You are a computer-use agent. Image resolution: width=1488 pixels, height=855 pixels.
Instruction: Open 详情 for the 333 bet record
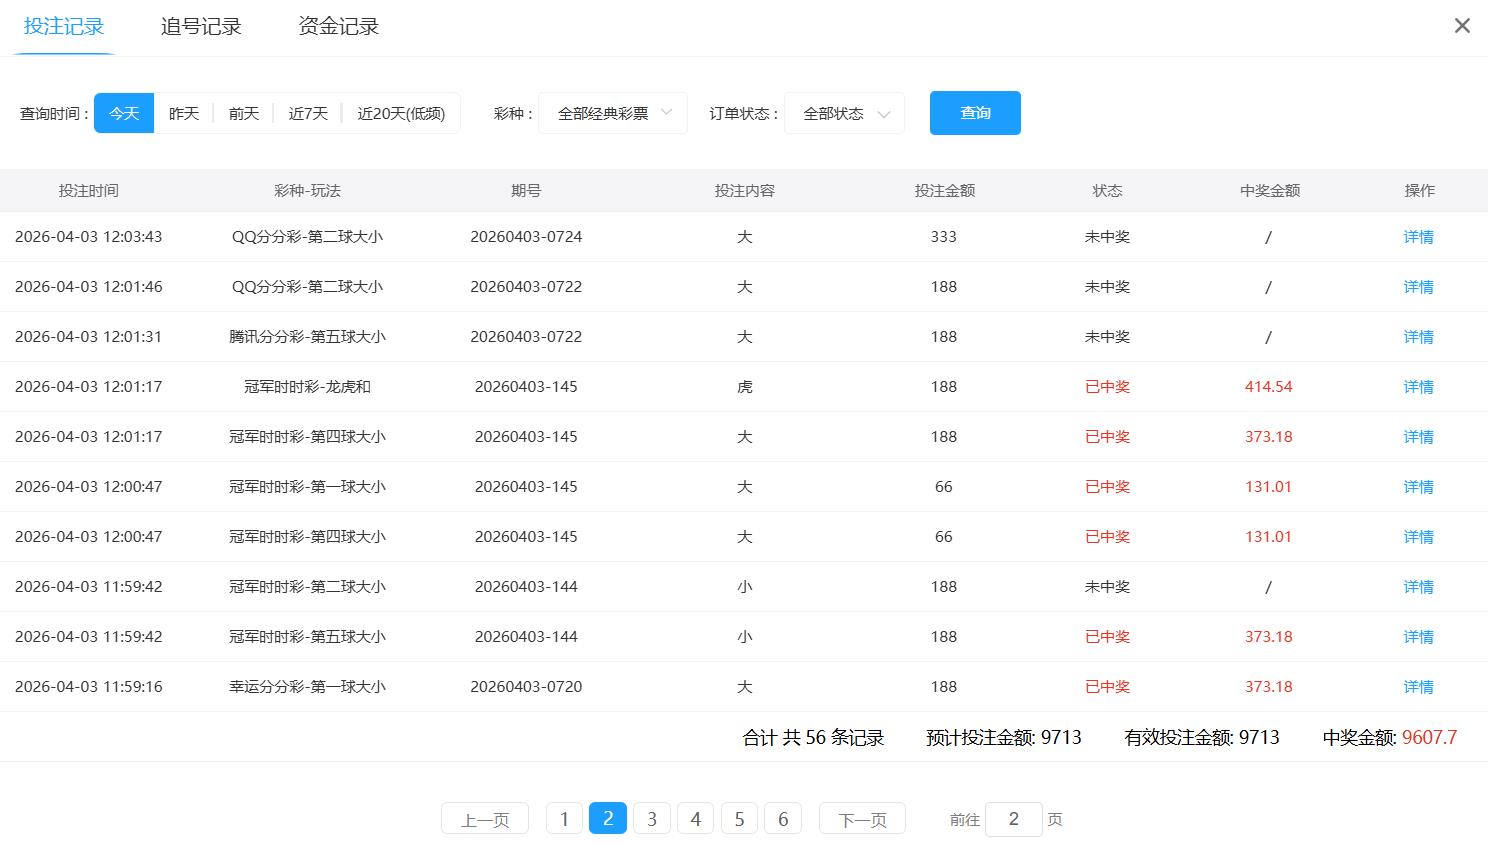(x=1417, y=236)
